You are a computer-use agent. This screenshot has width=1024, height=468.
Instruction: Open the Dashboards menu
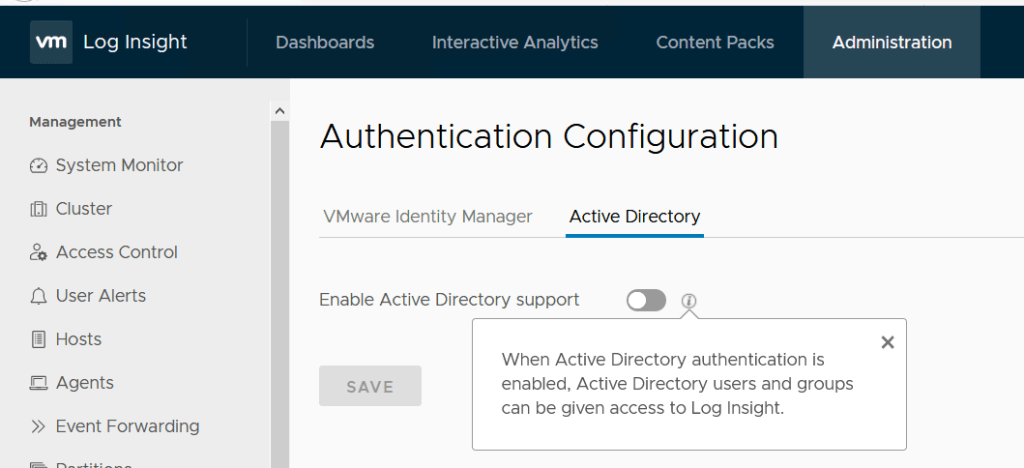tap(325, 42)
